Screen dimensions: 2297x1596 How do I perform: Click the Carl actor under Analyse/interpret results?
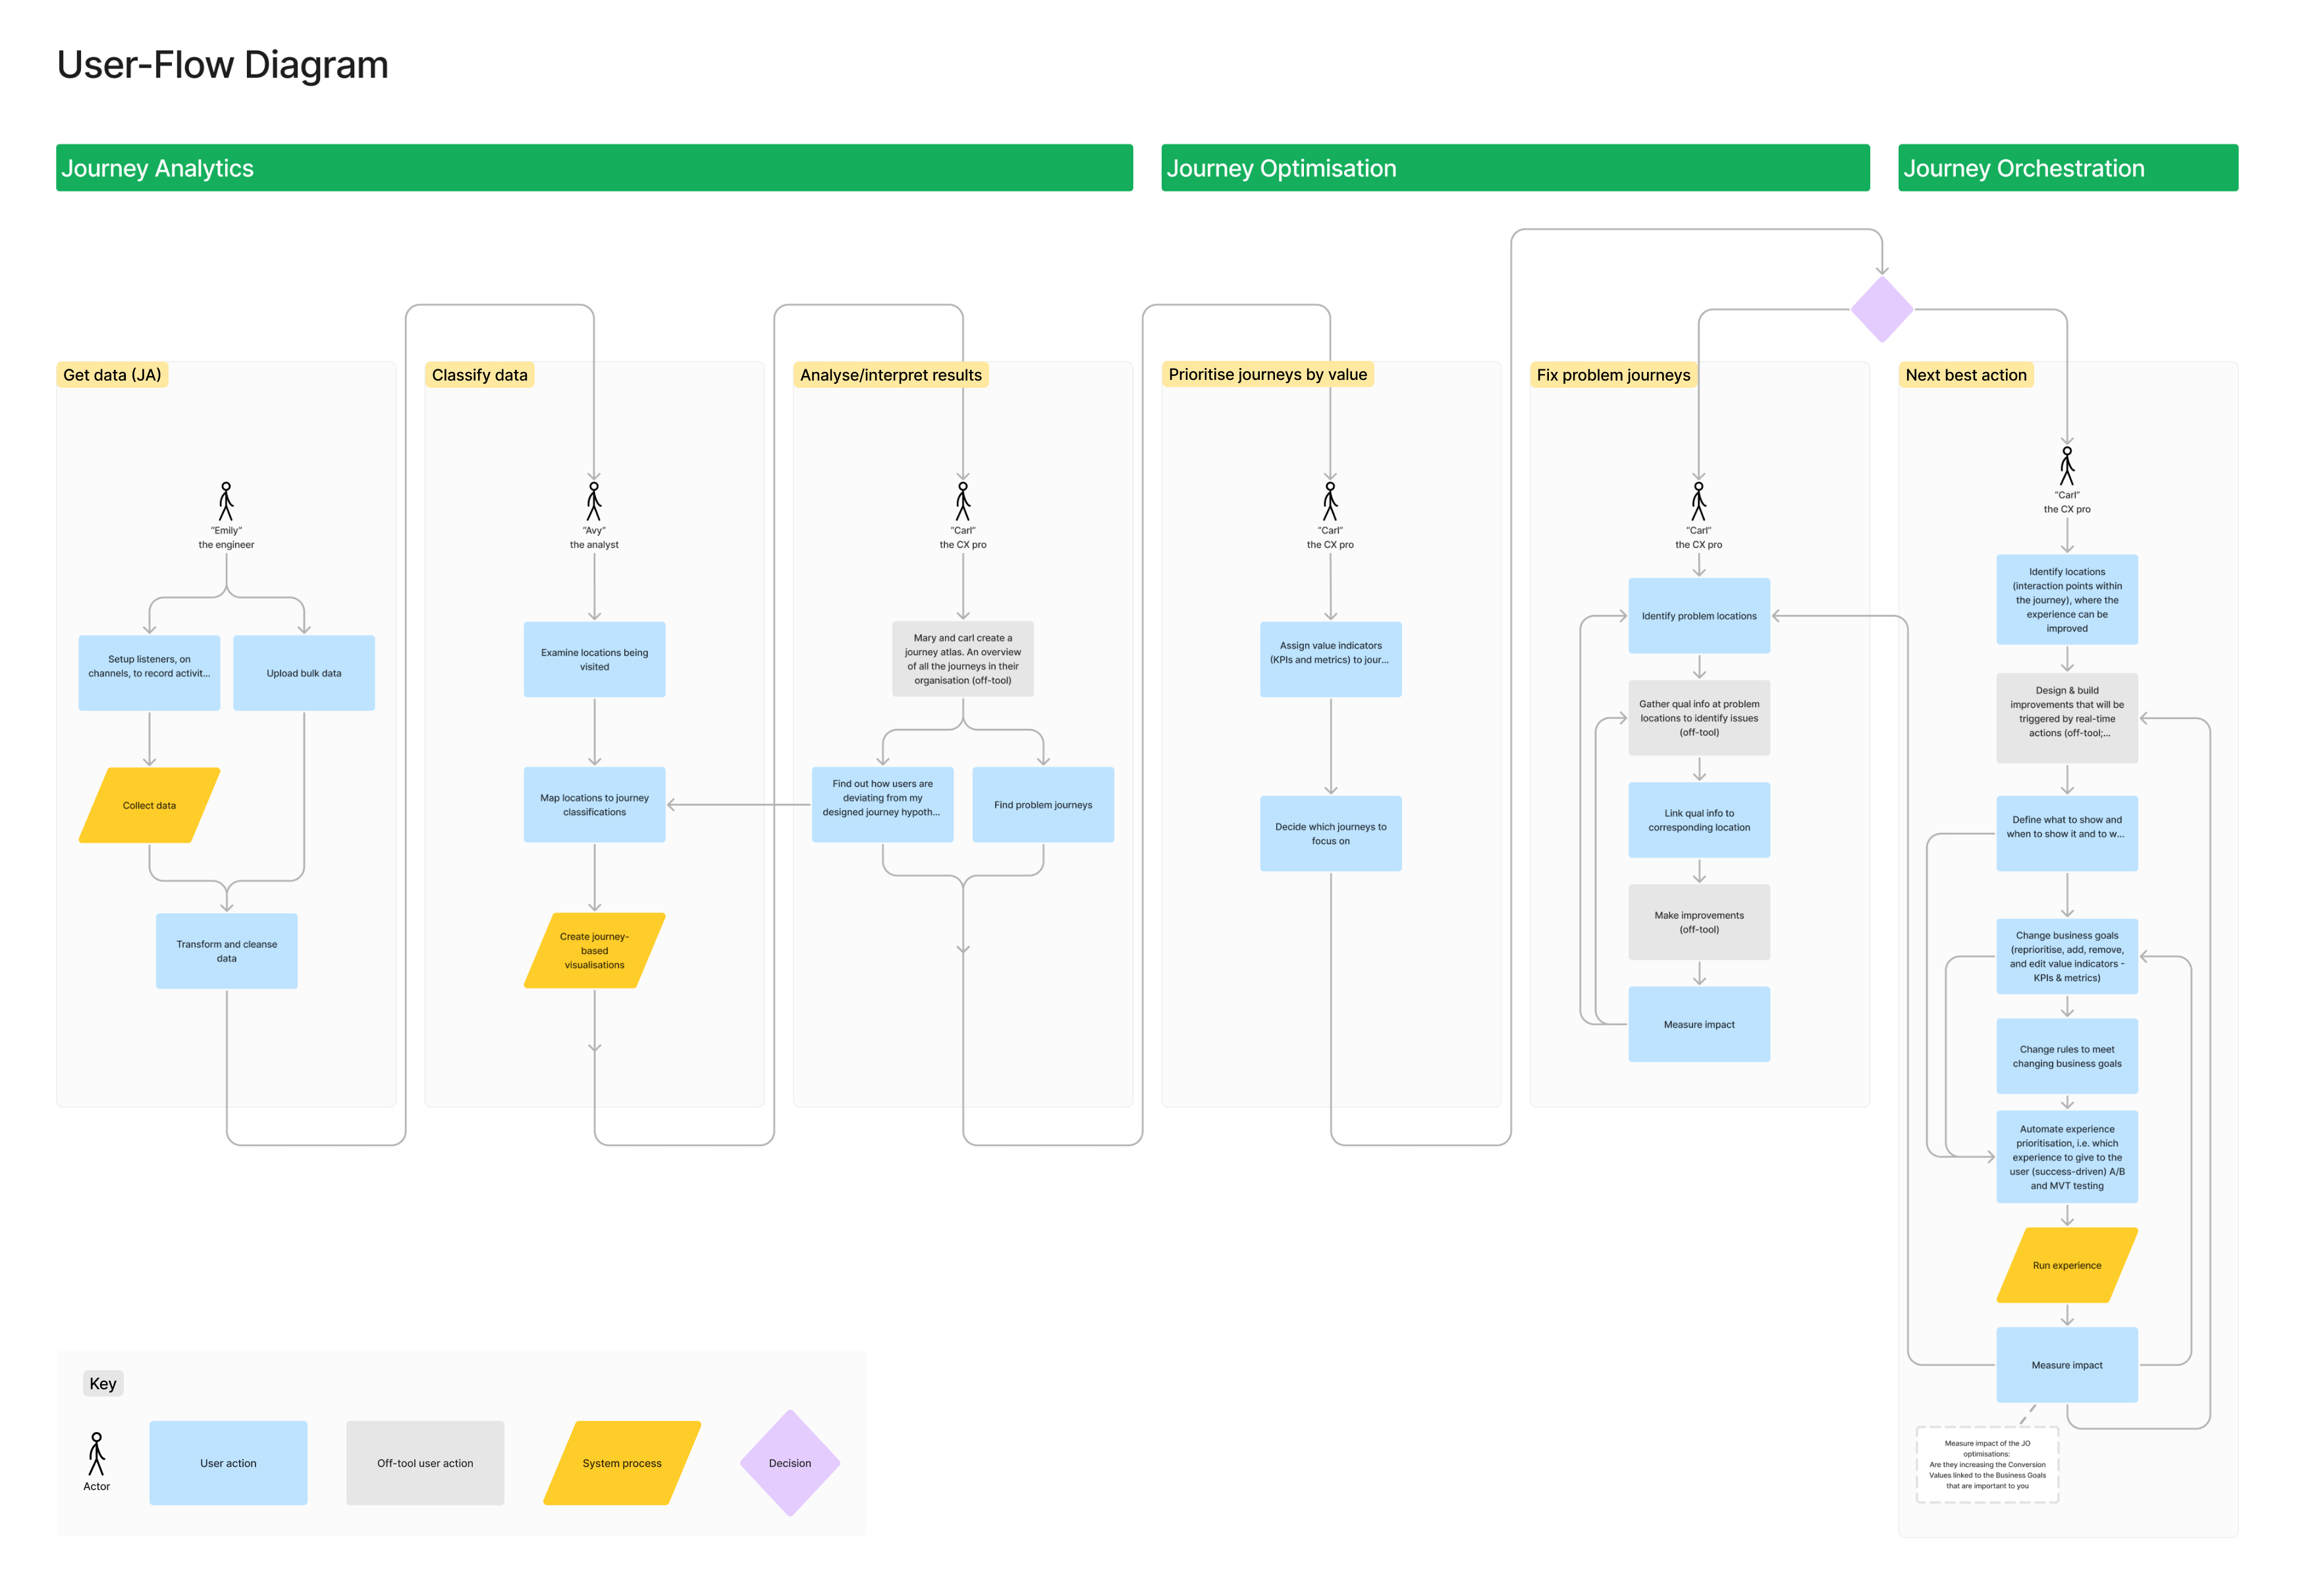point(962,501)
